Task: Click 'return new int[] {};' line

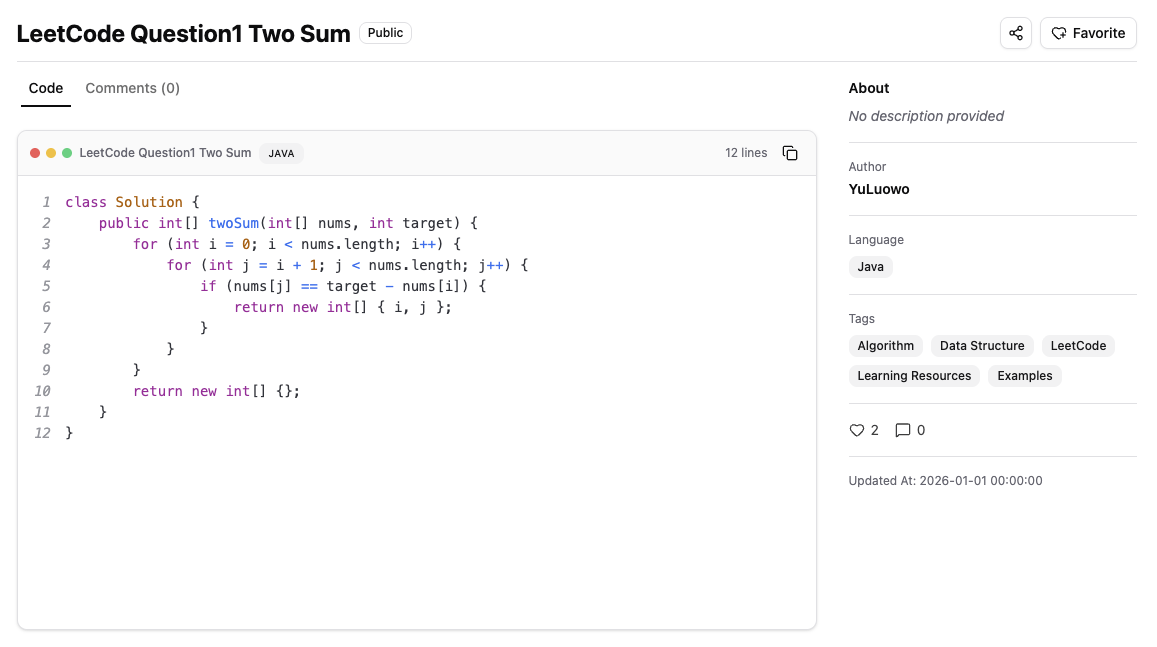Action: (216, 391)
